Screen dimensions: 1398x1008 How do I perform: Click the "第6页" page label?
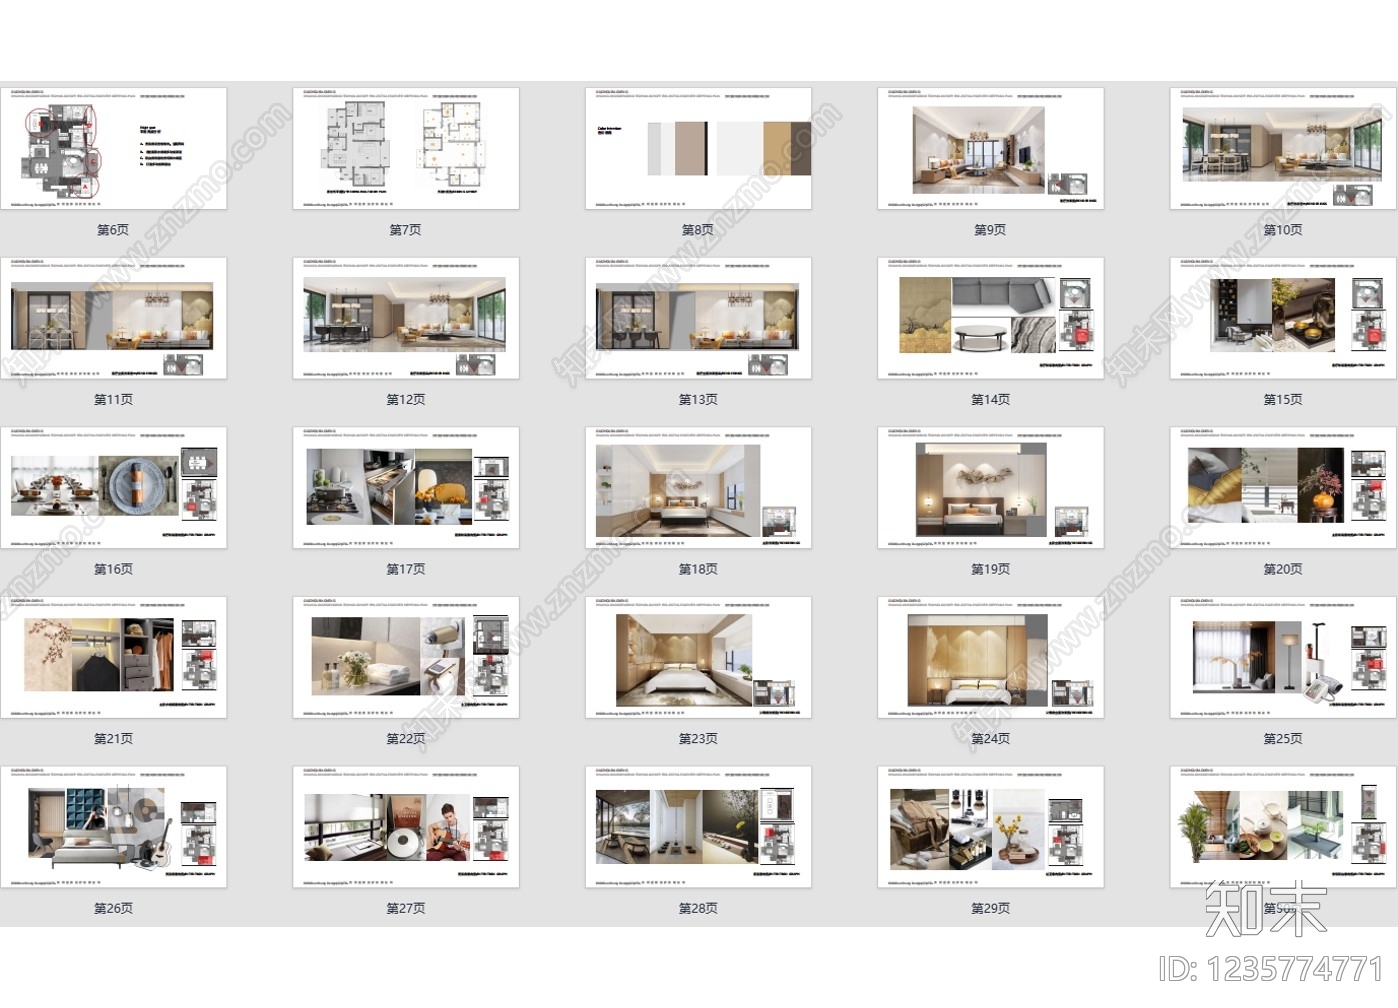(x=113, y=230)
